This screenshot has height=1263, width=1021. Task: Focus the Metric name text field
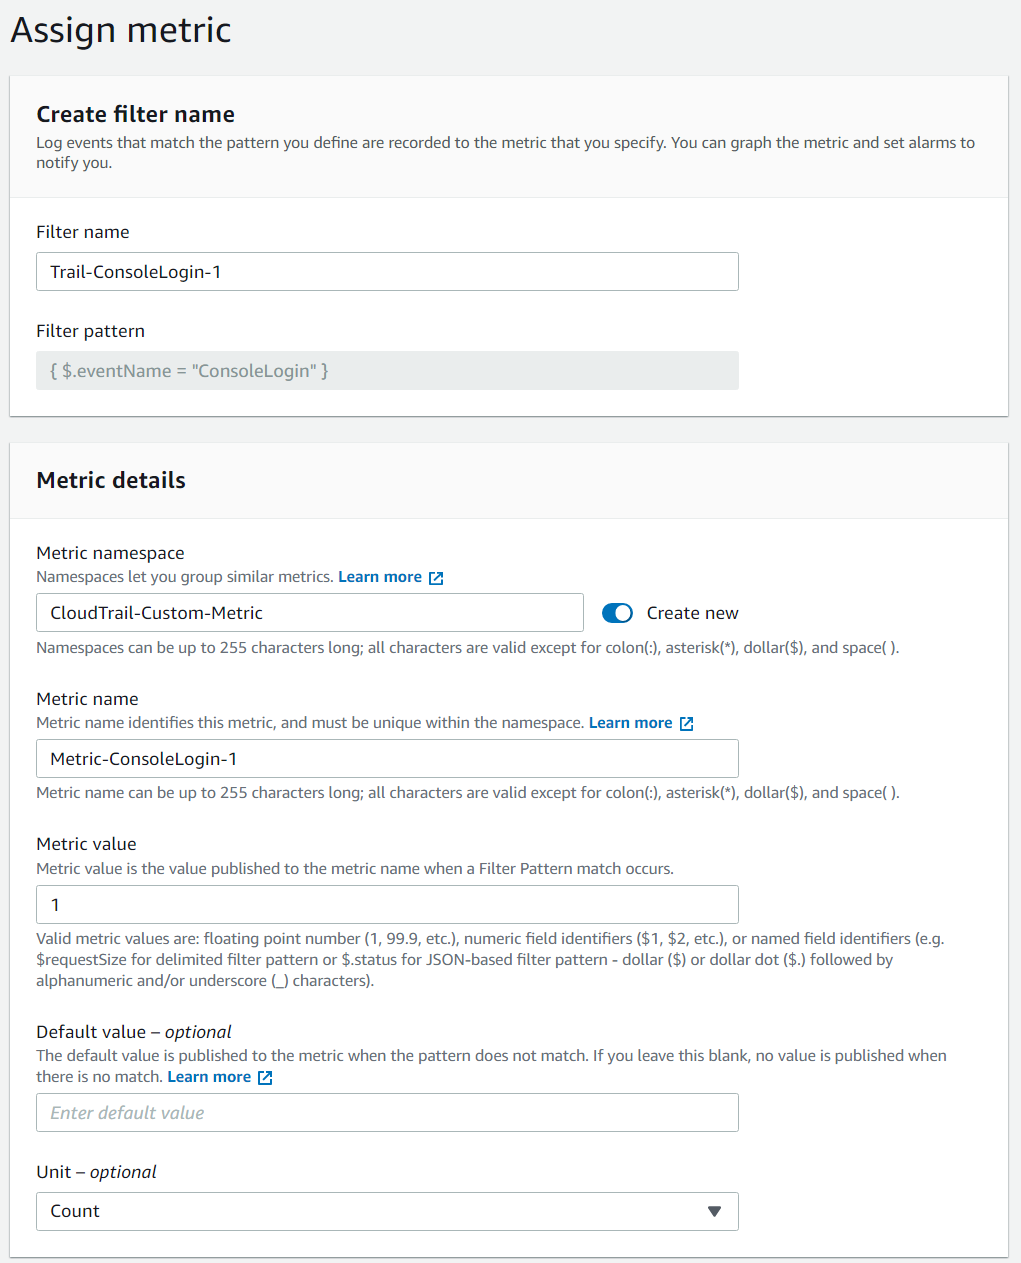387,759
